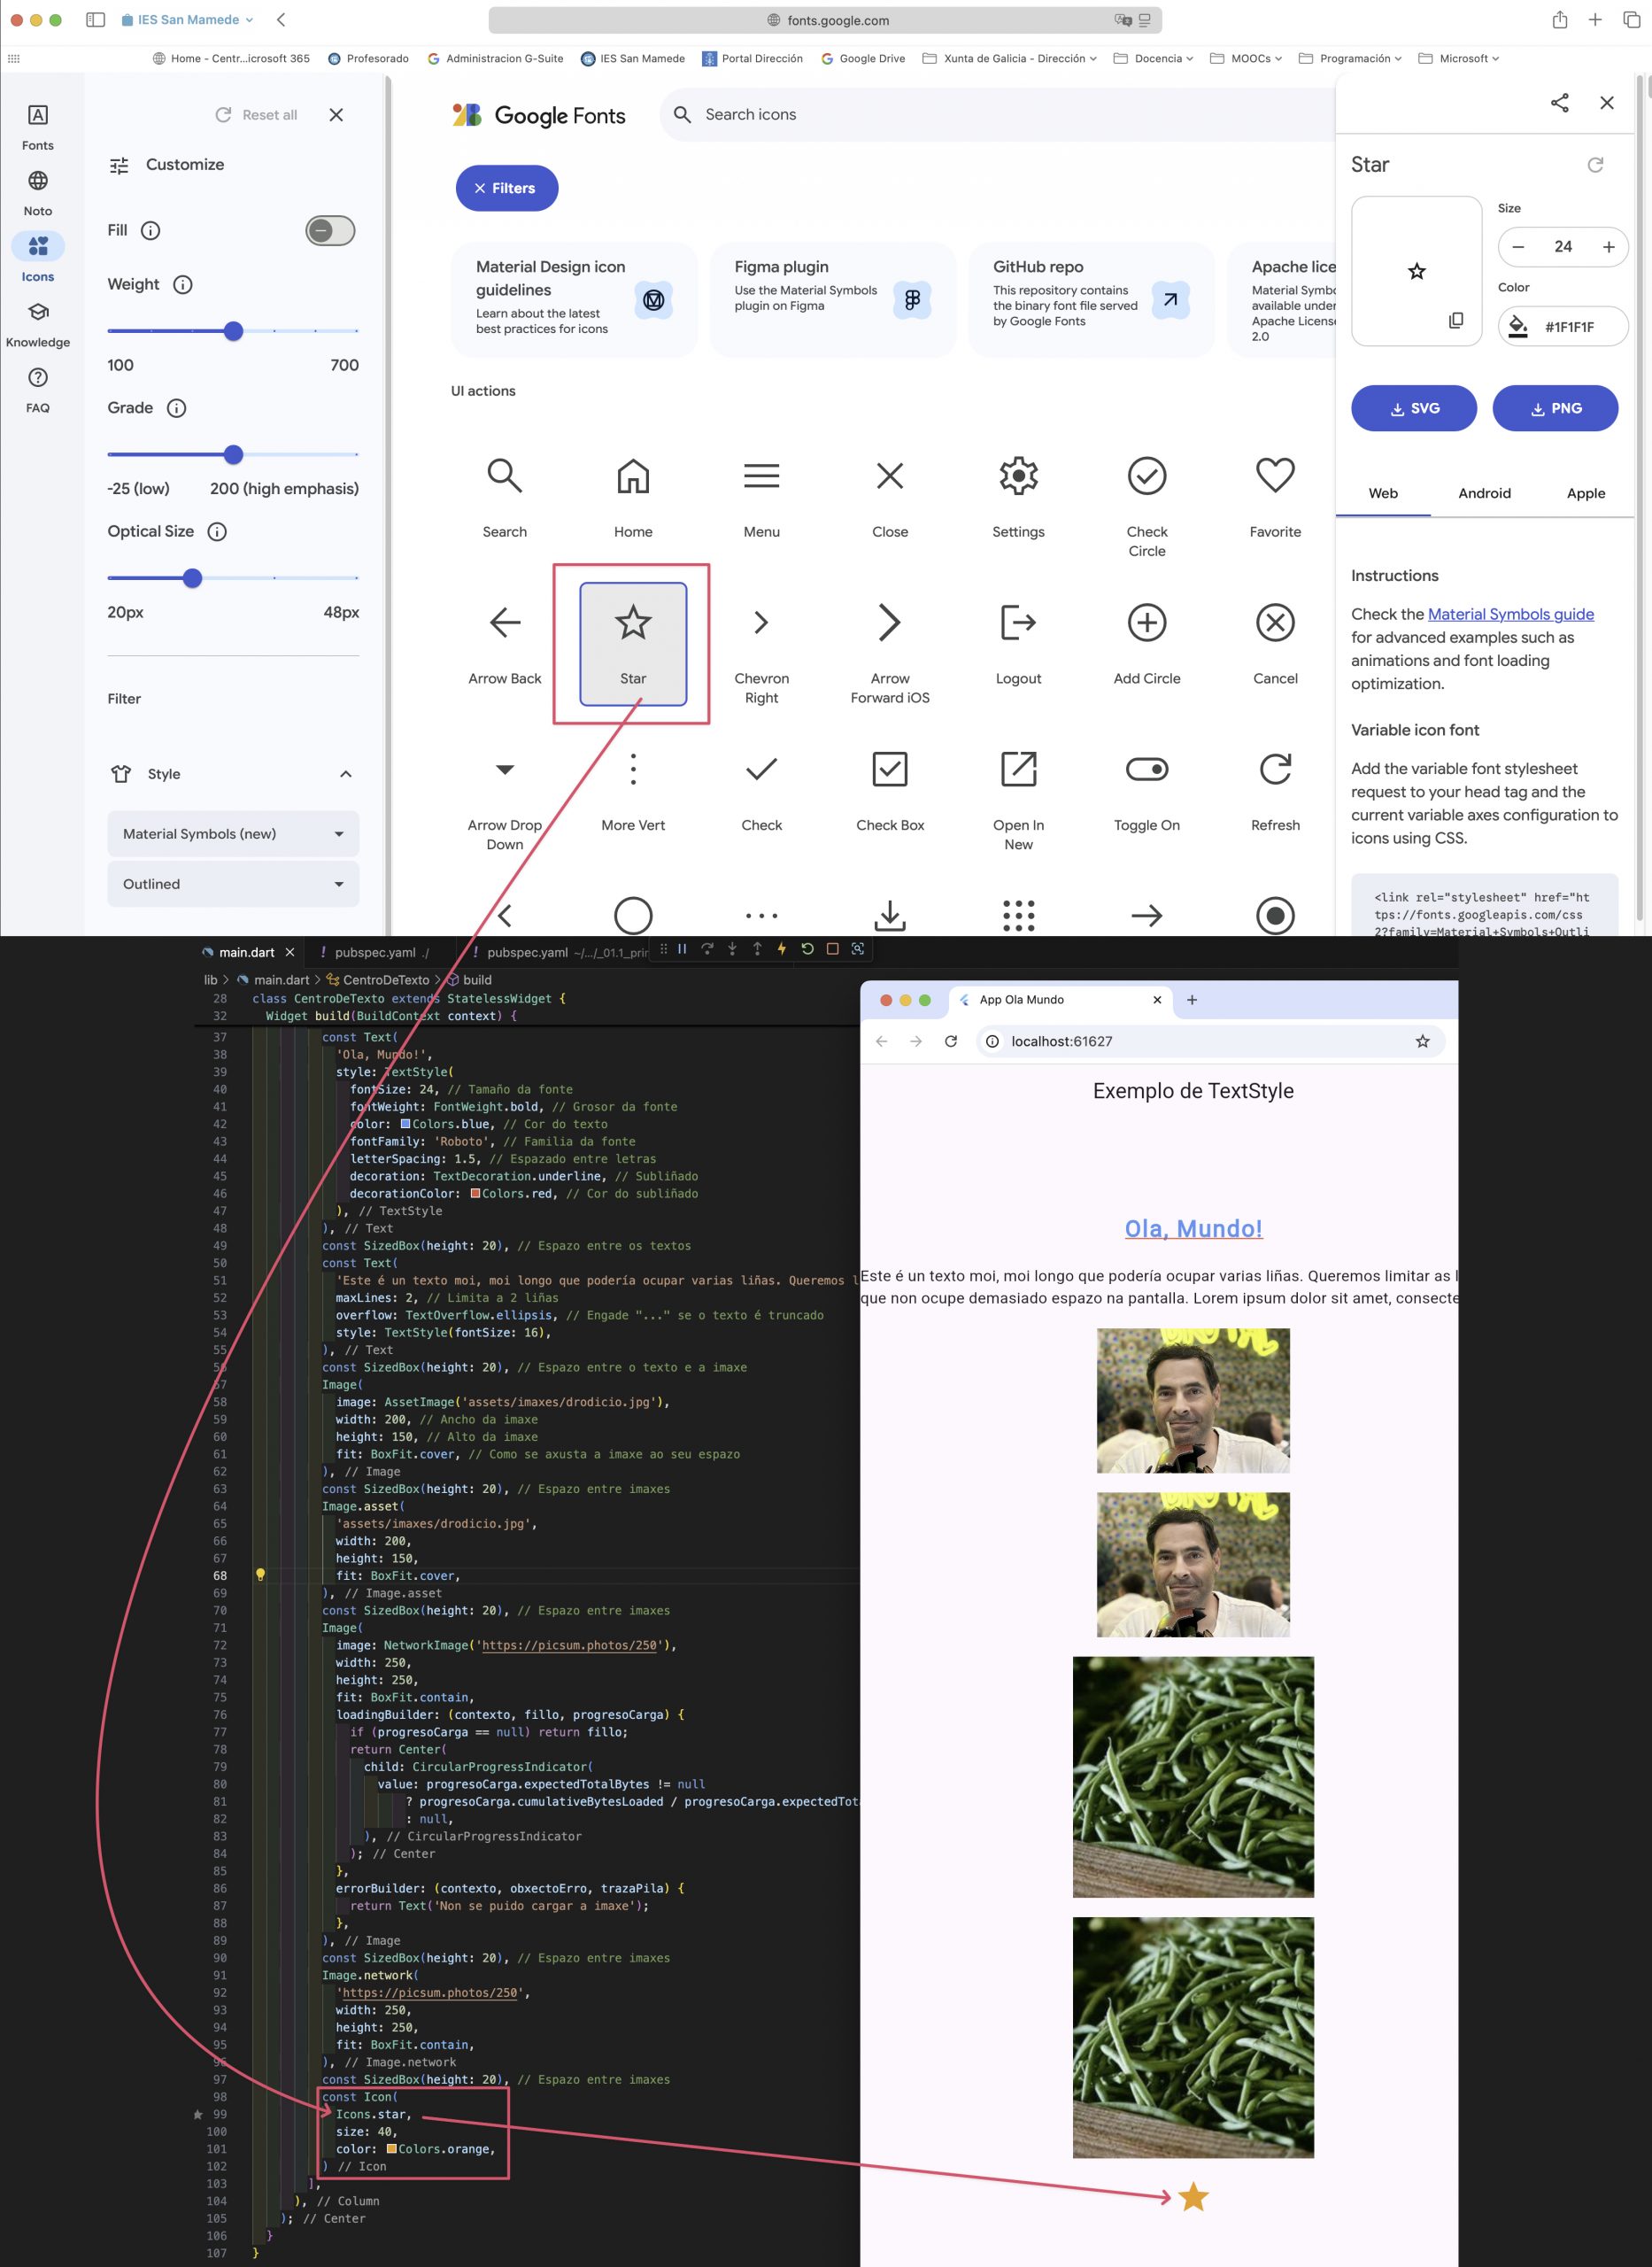Bookmark localhost page with star button
This screenshot has width=1652, height=2267.
pyautogui.click(x=1422, y=1041)
